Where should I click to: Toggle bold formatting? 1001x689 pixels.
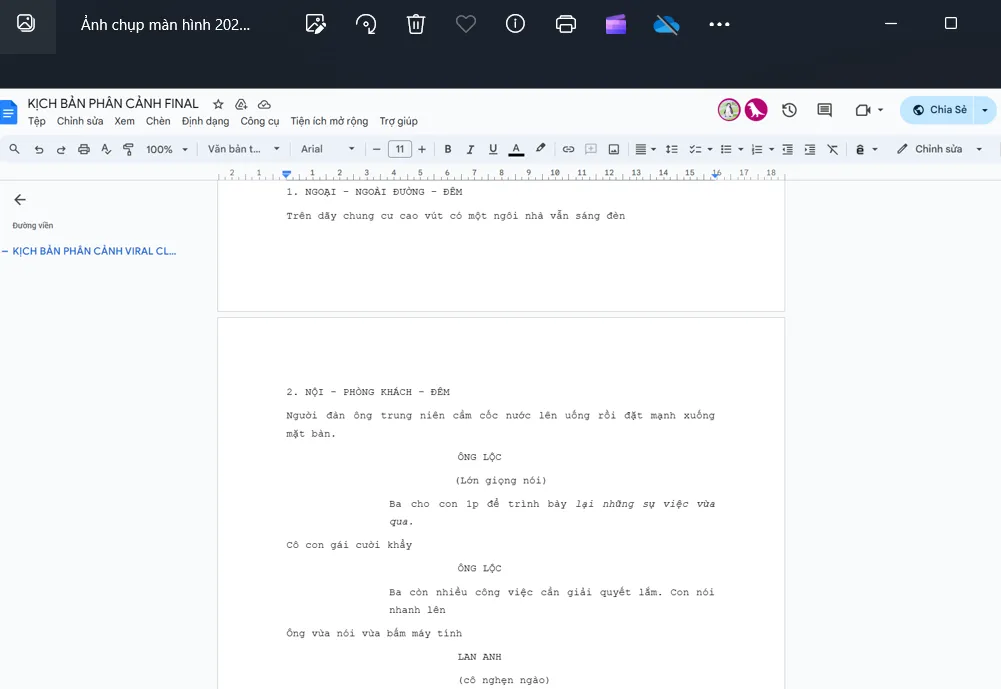(447, 149)
